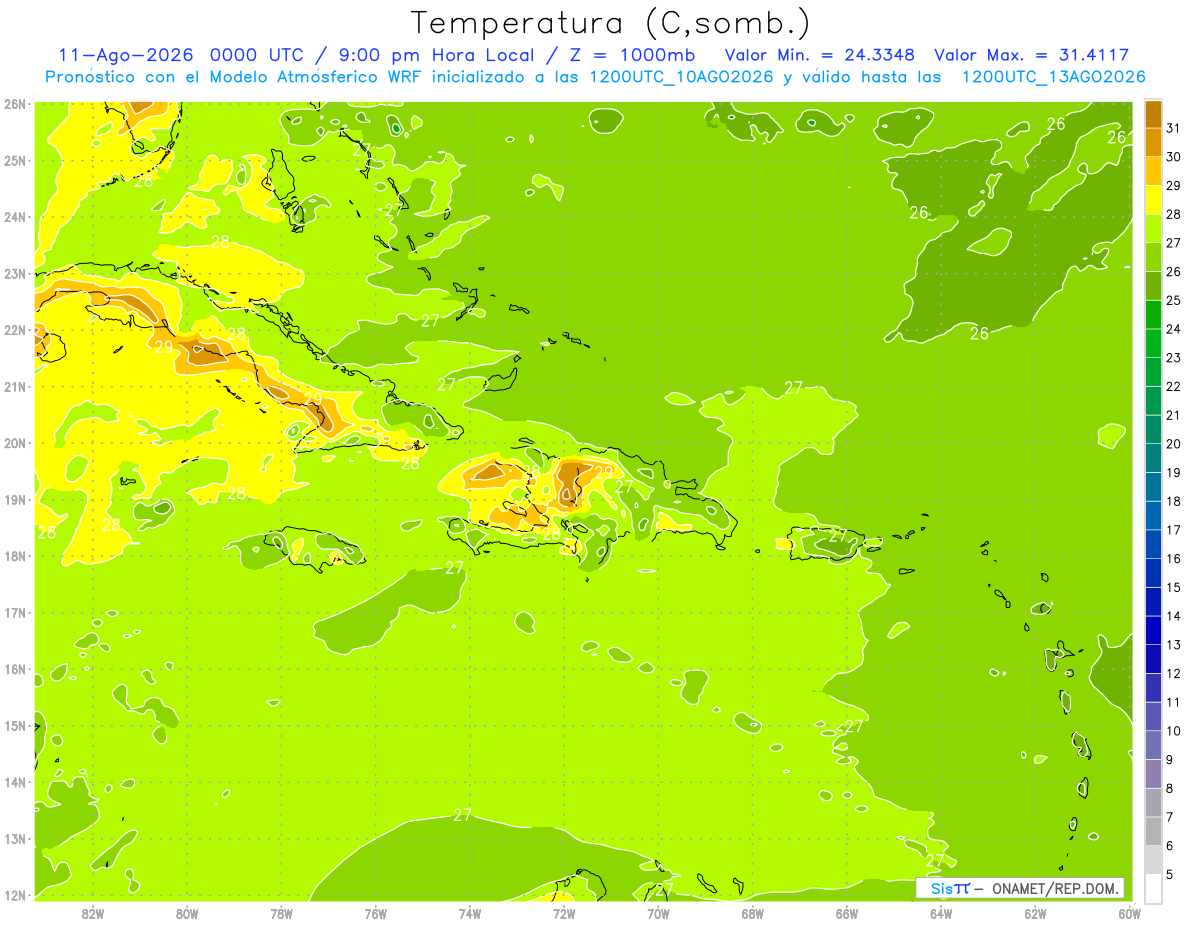Click the '1200UTC_10AGO2026' initialization time text
Image resolution: width=1200 pixels, height=927 pixels.
tap(682, 77)
